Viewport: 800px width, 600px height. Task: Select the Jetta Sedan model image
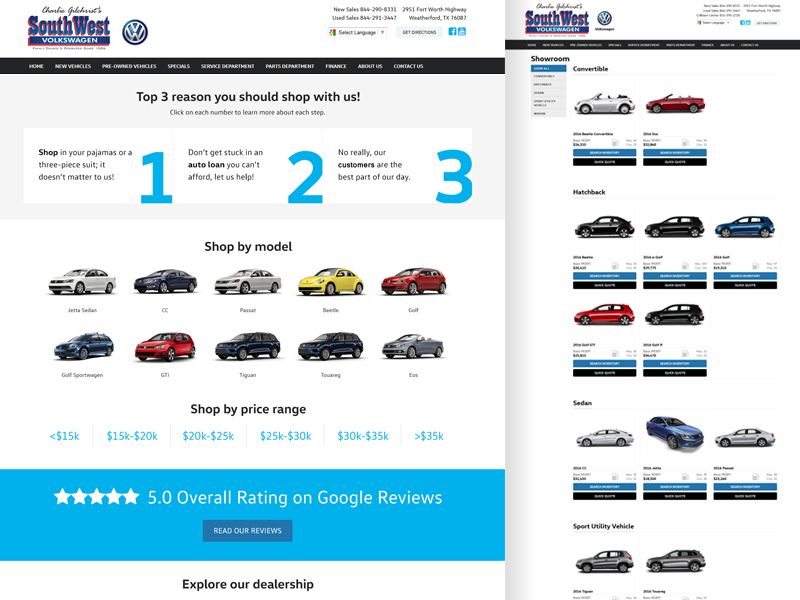coord(82,282)
